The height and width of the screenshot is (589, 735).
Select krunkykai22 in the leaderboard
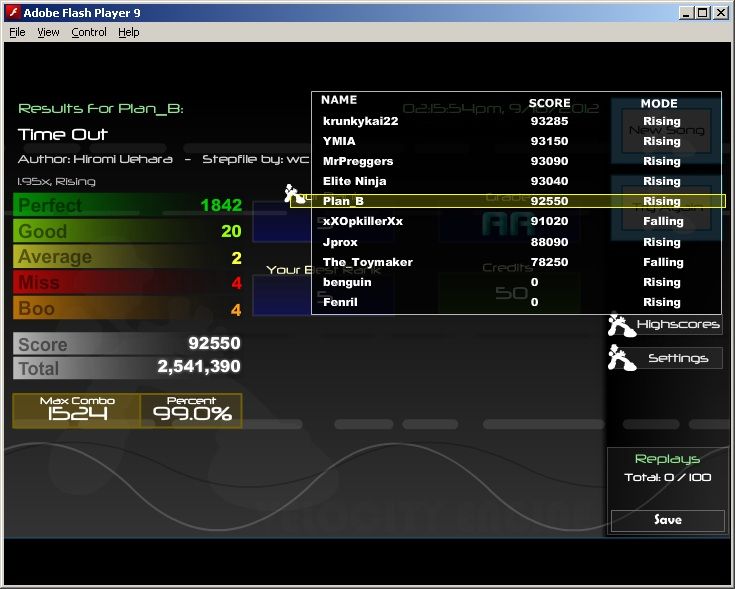coord(361,121)
